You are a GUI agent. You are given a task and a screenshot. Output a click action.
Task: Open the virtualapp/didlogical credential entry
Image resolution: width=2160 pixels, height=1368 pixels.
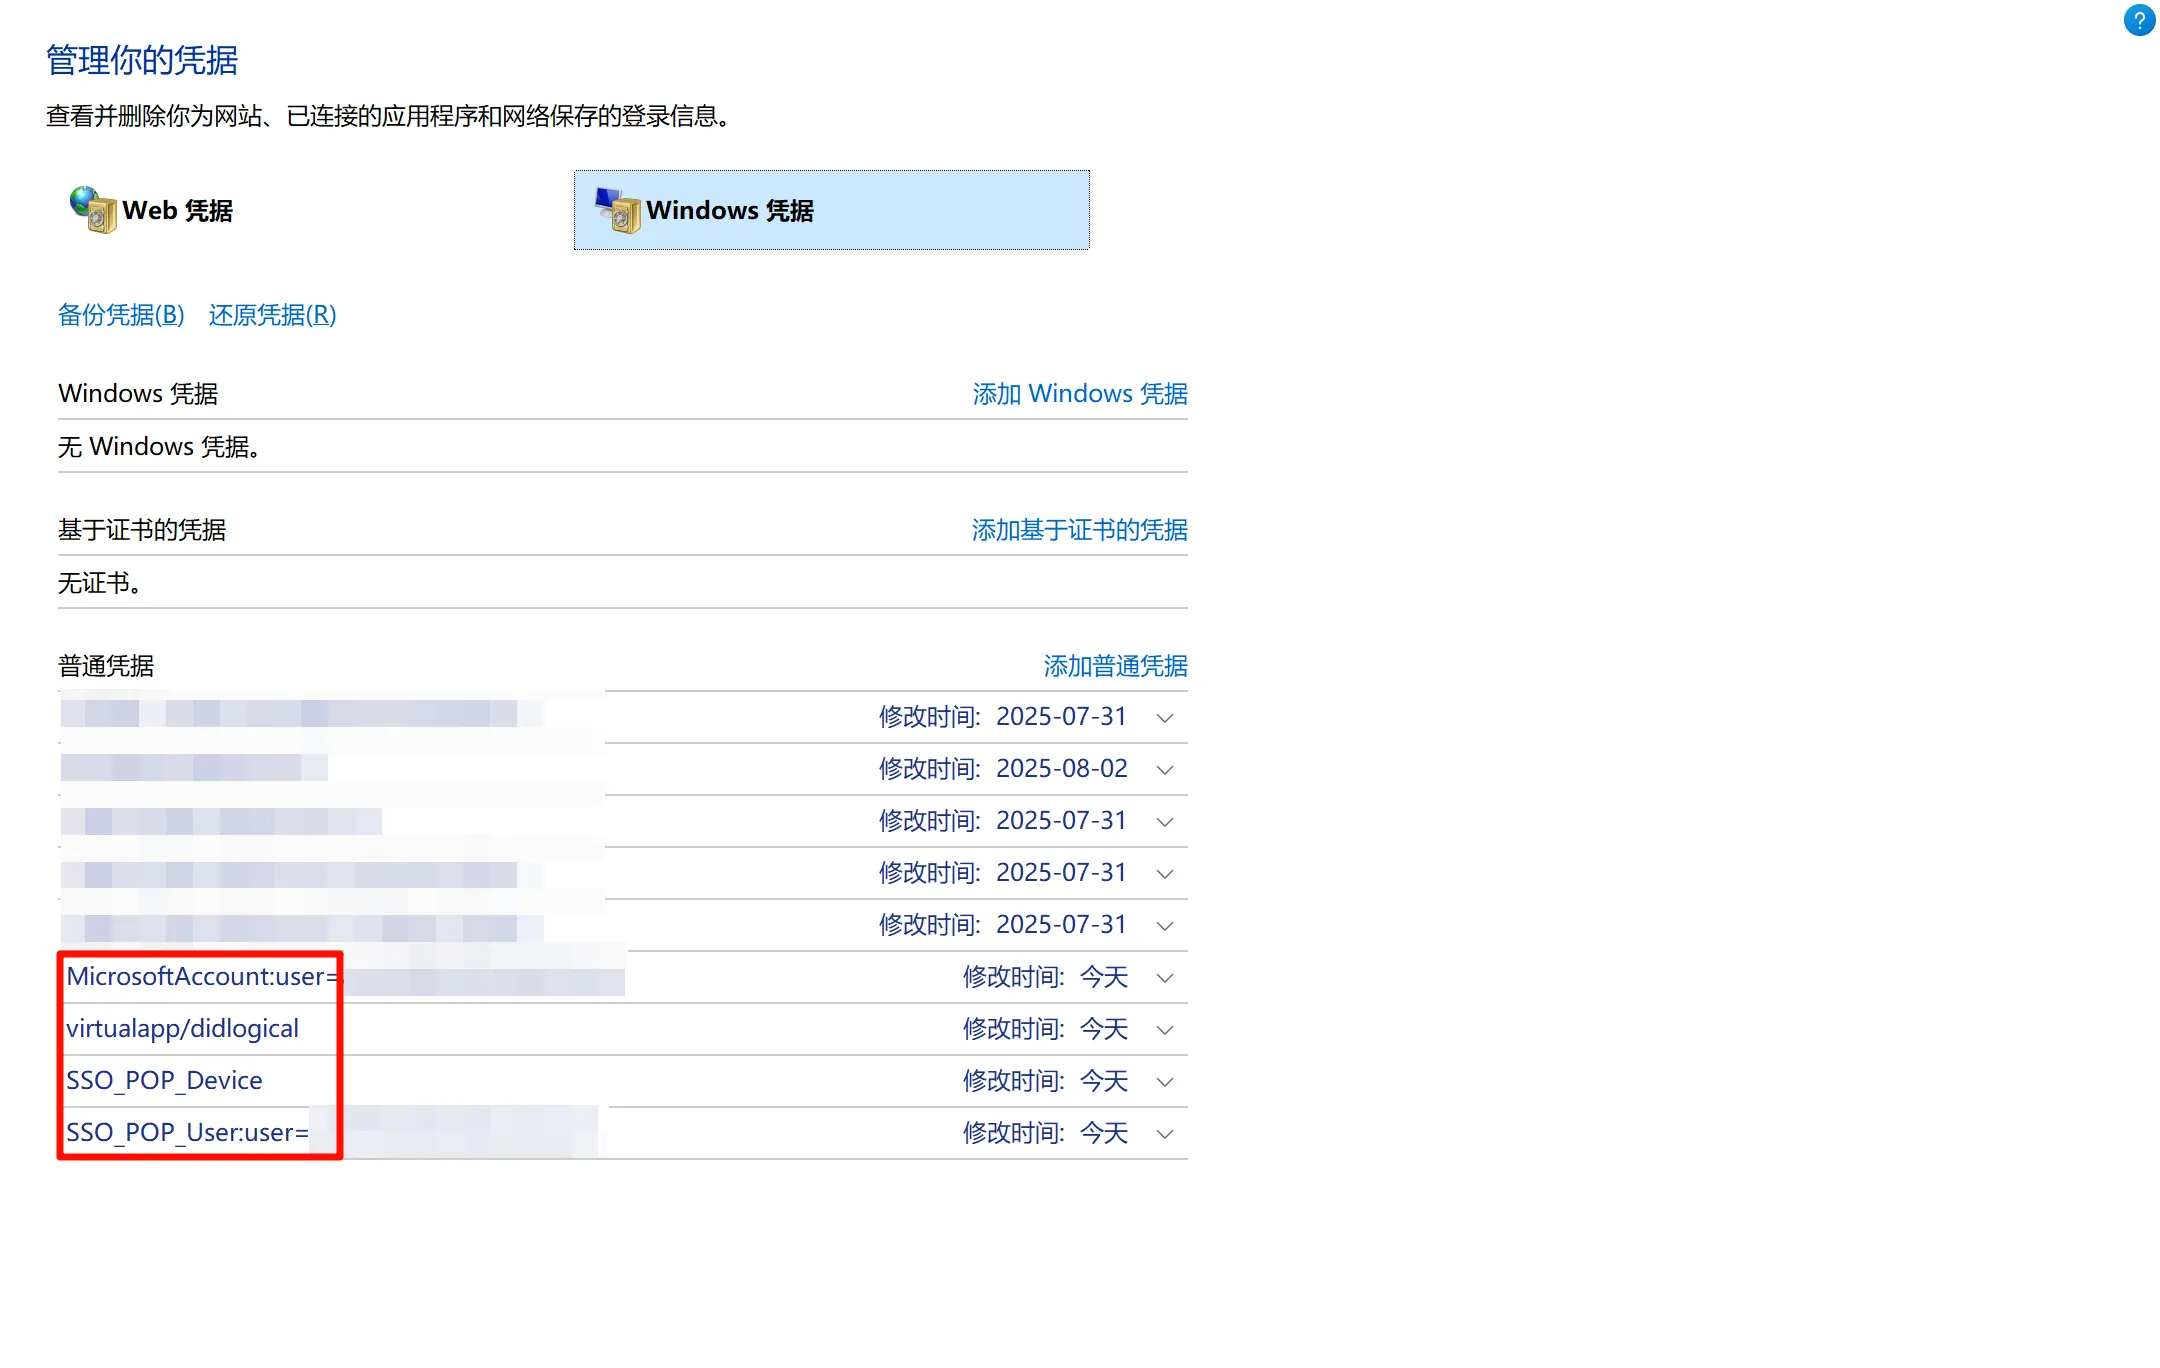pyautogui.click(x=182, y=1029)
